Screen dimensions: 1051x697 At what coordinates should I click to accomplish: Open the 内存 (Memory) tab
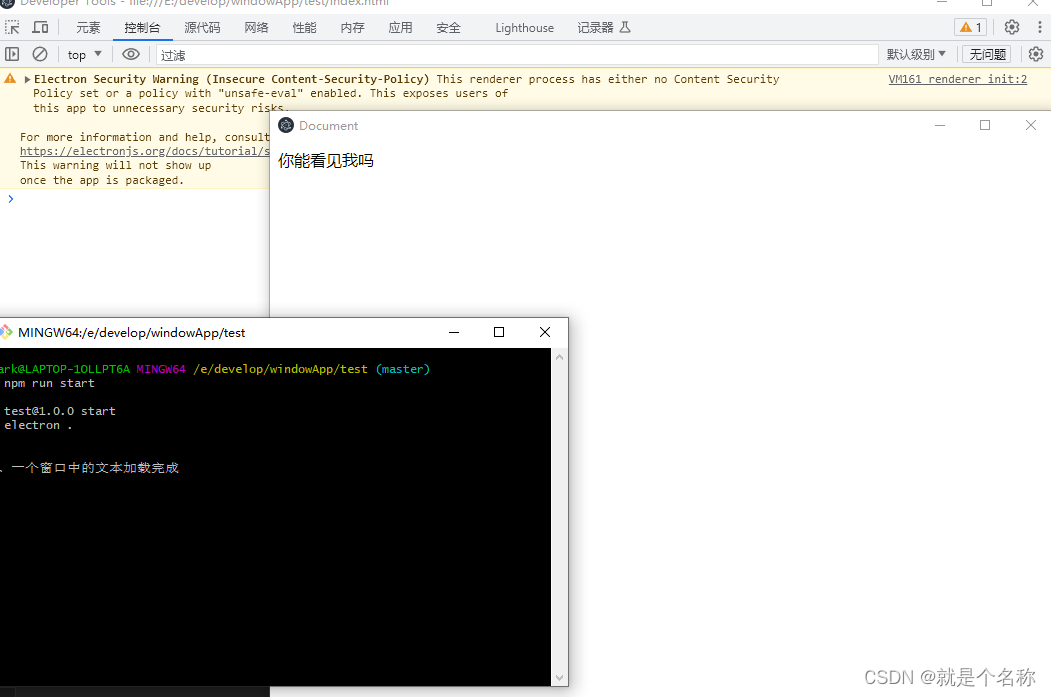coord(353,27)
